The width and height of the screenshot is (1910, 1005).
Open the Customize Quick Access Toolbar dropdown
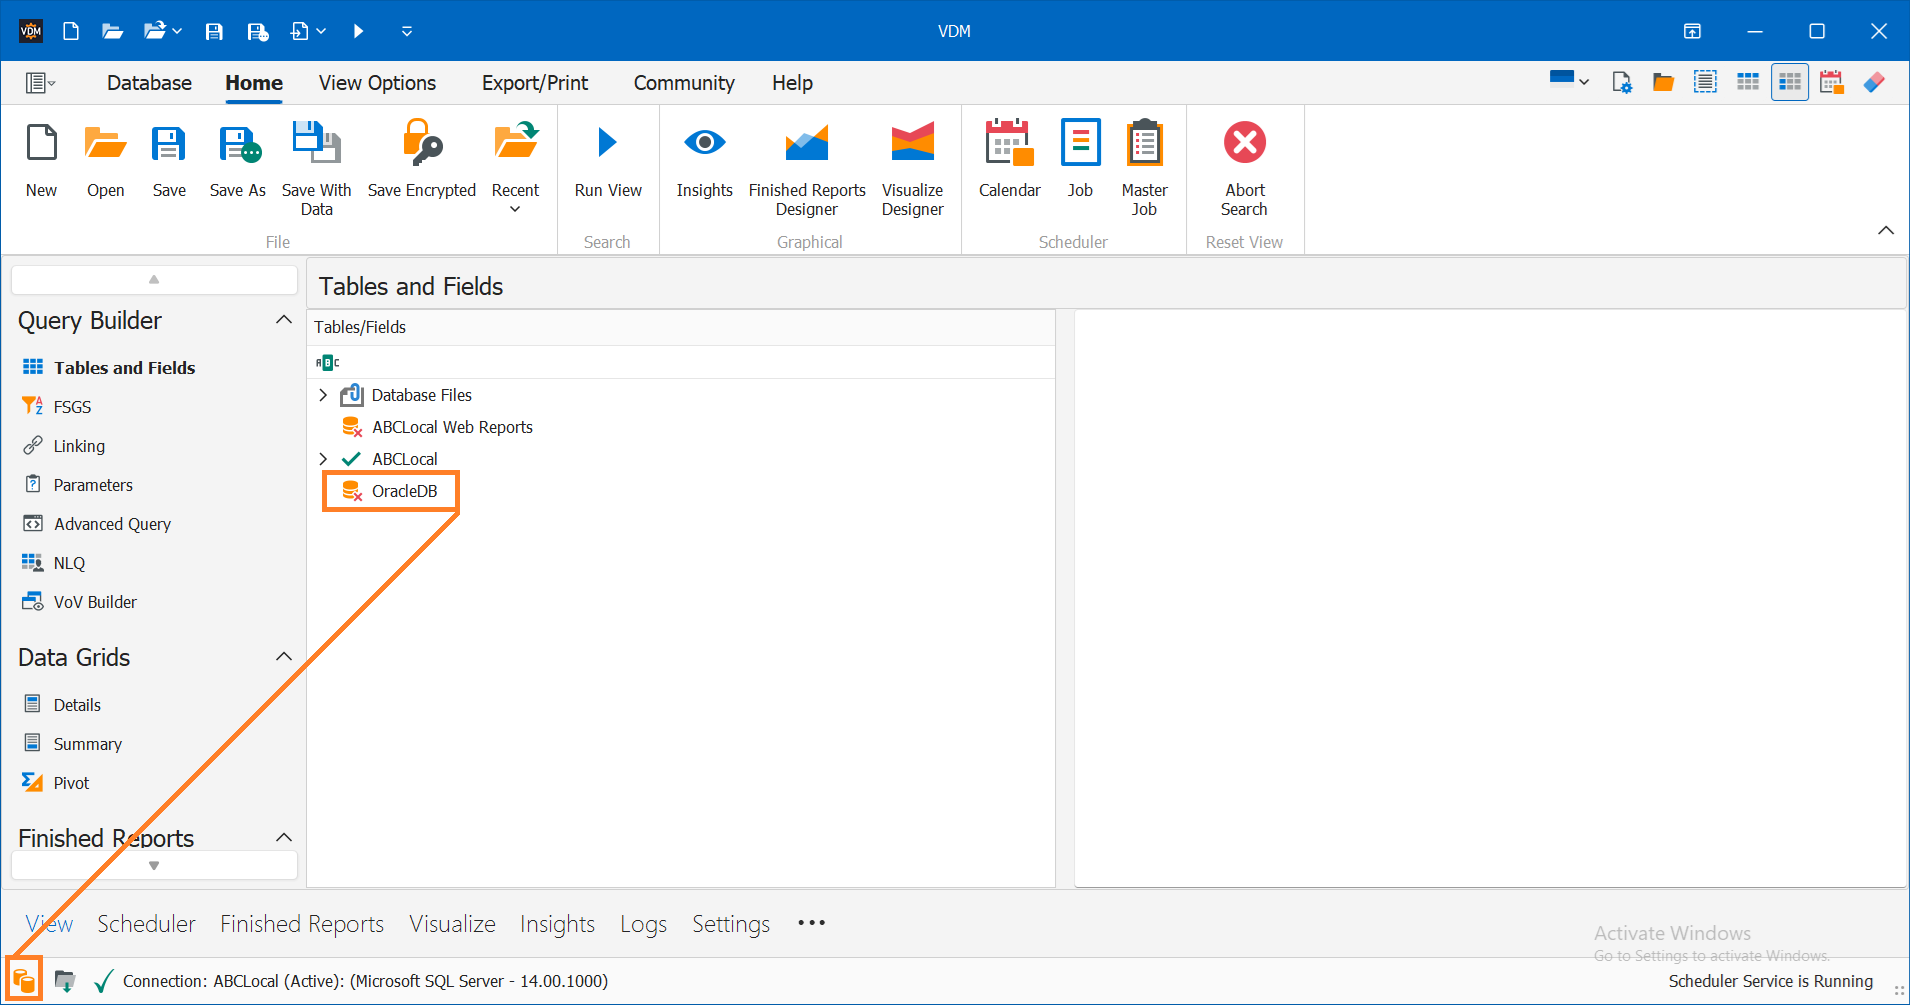(407, 31)
